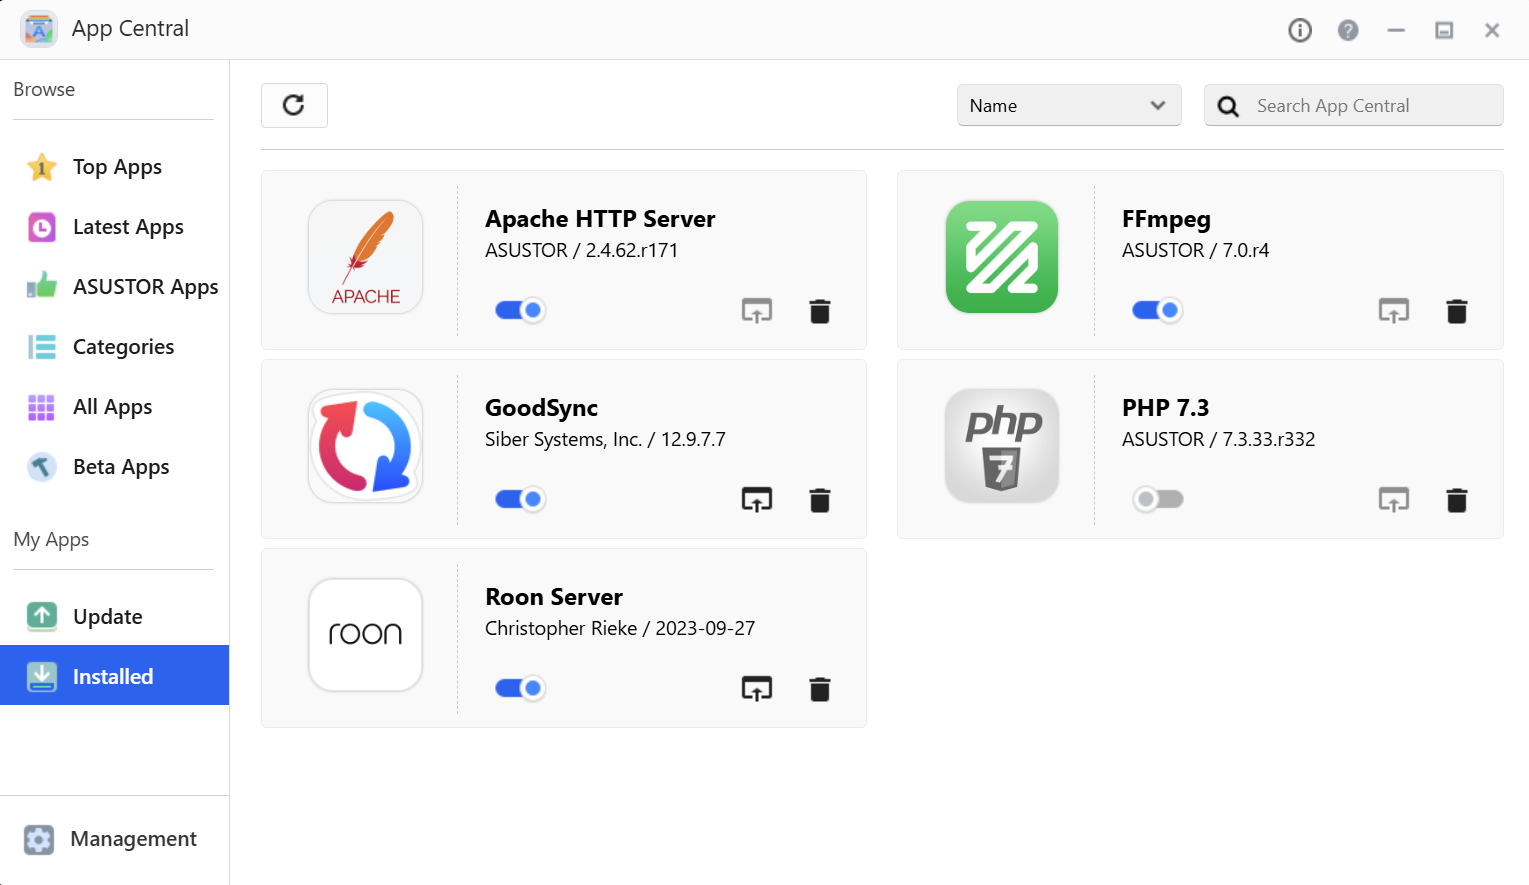1529x885 pixels.
Task: Focus the Search App Central field
Action: tap(1370, 106)
